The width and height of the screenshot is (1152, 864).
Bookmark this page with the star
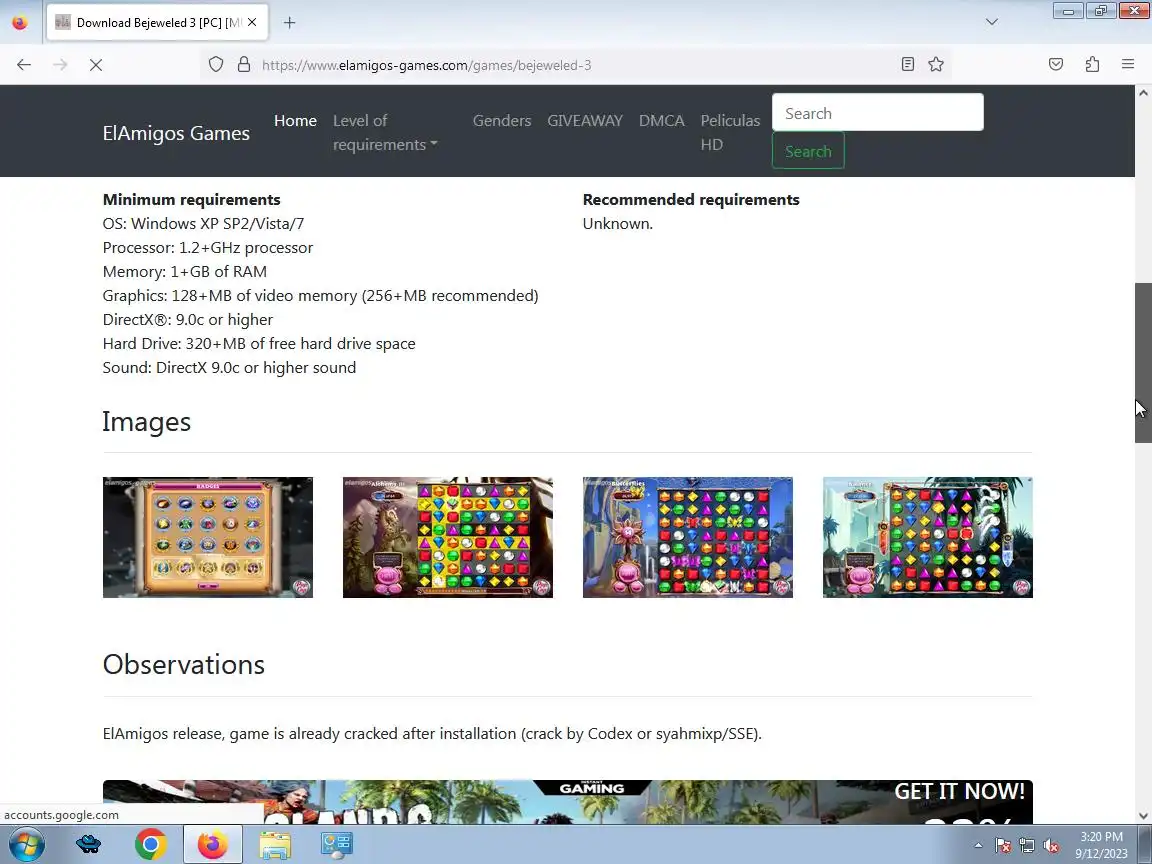point(936,65)
